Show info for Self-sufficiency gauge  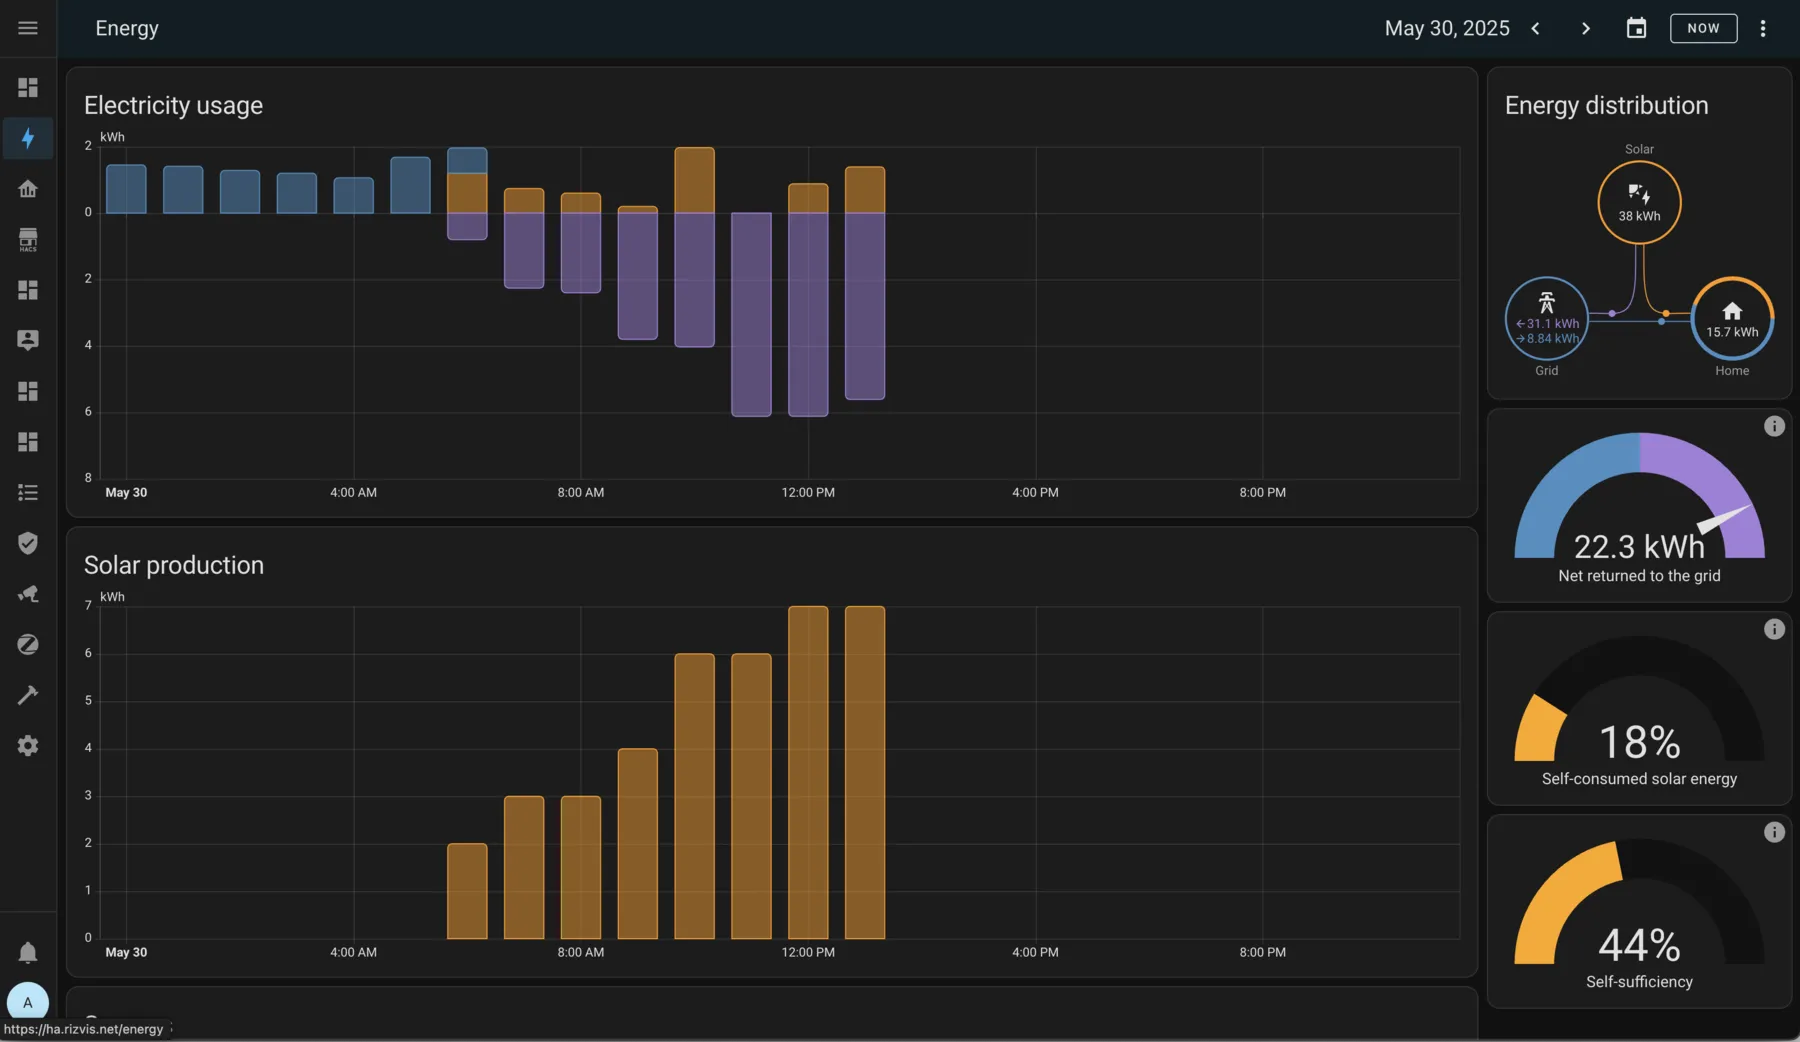pos(1774,832)
